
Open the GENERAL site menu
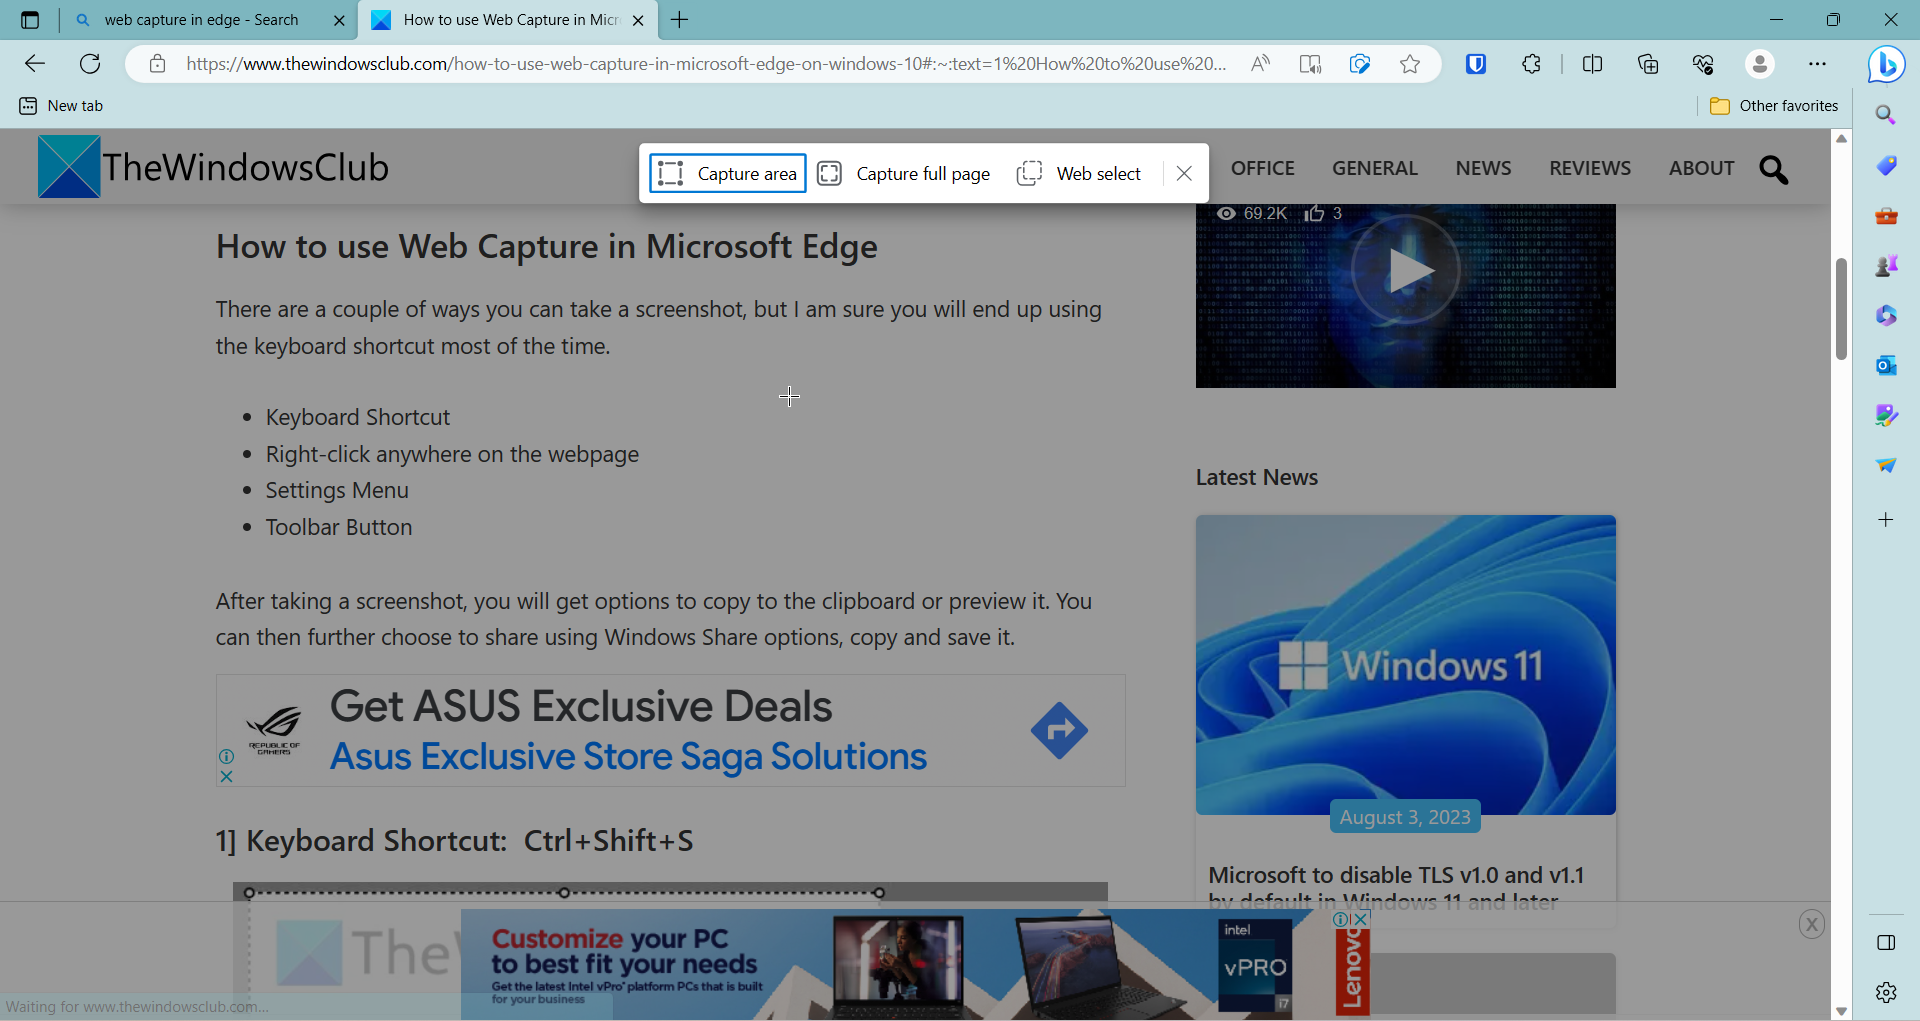click(x=1375, y=168)
